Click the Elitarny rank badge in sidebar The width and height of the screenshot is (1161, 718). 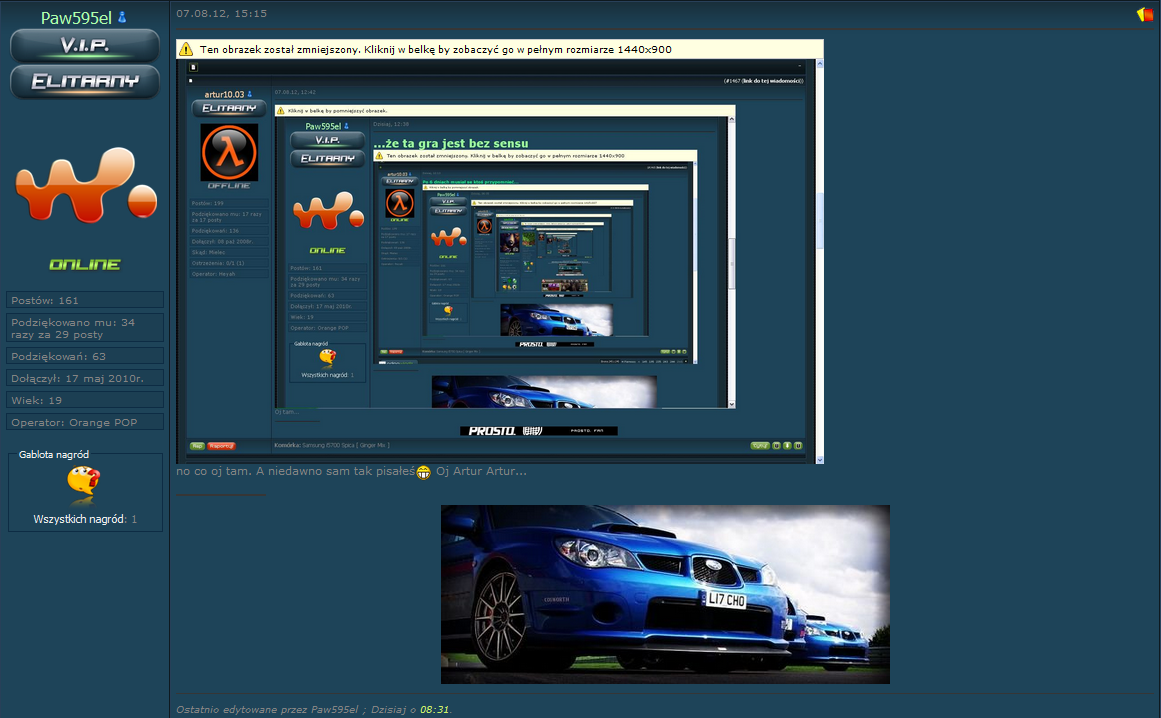click(x=85, y=82)
